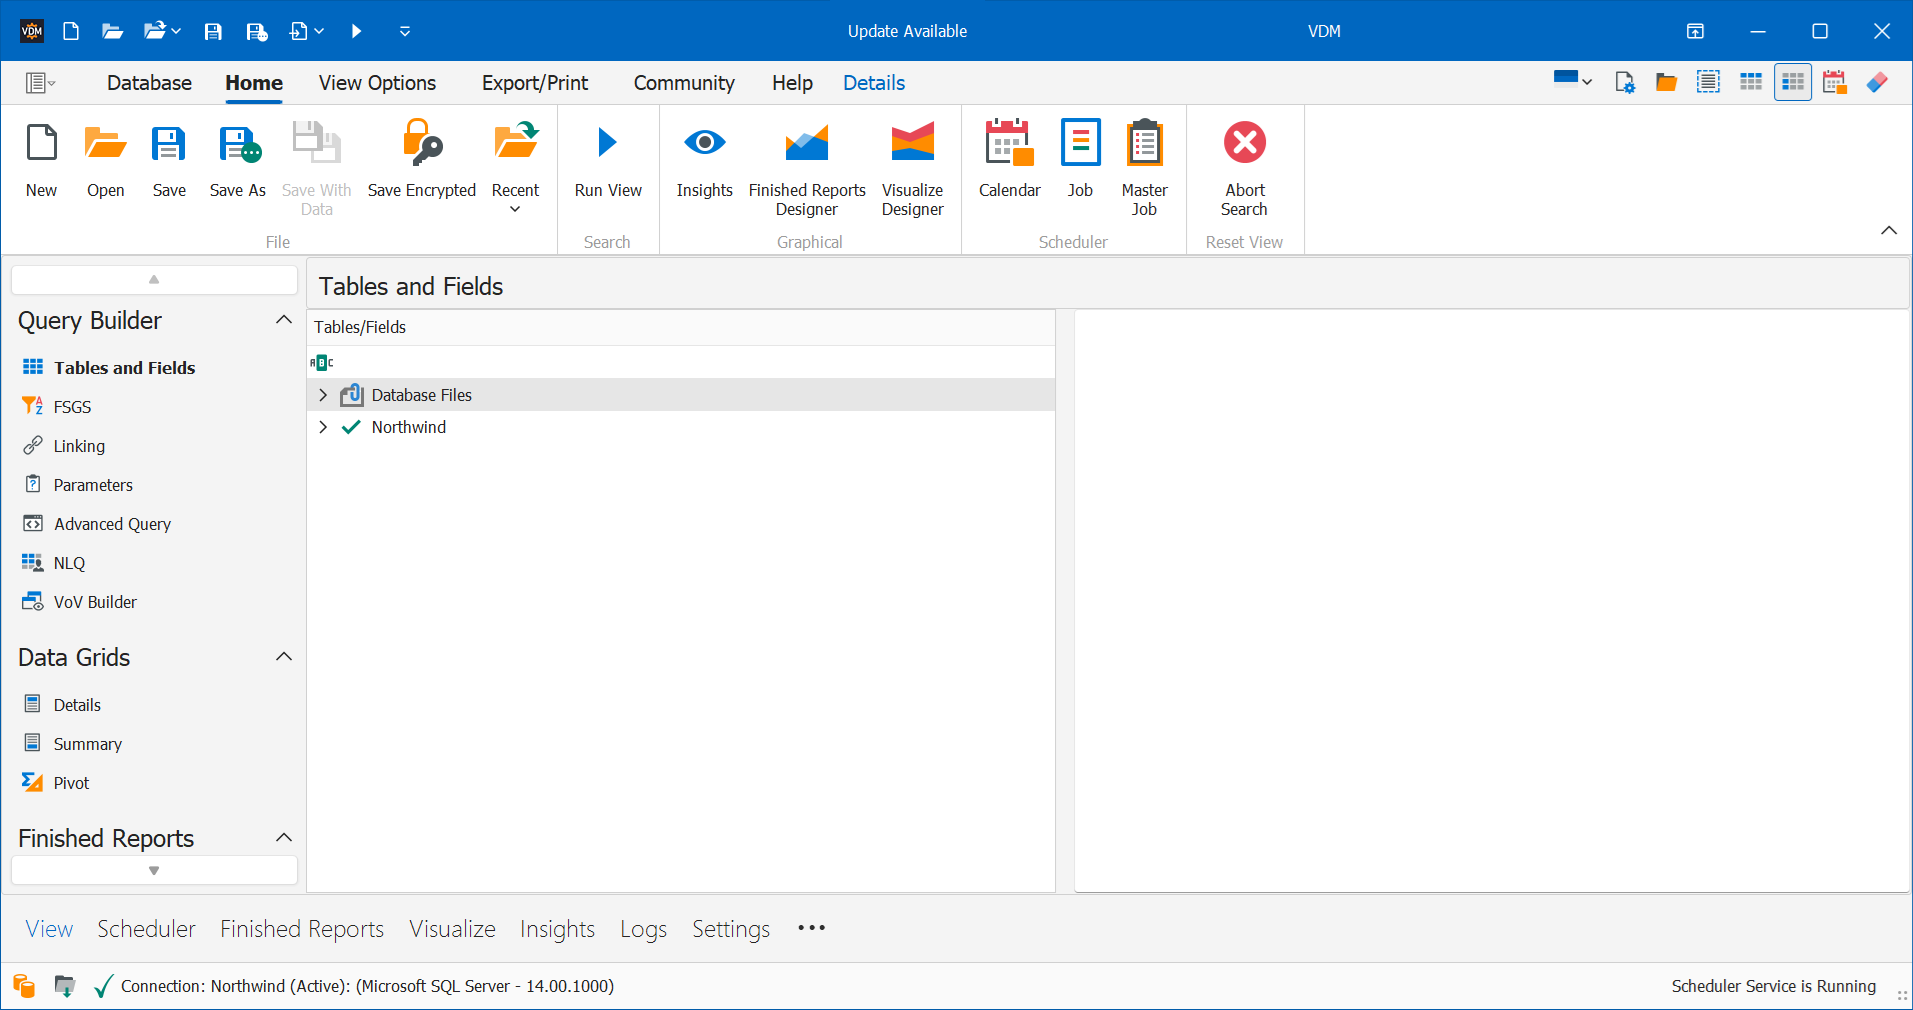Click the database stack icon in the status bar
The image size is (1913, 1010).
pos(24,986)
